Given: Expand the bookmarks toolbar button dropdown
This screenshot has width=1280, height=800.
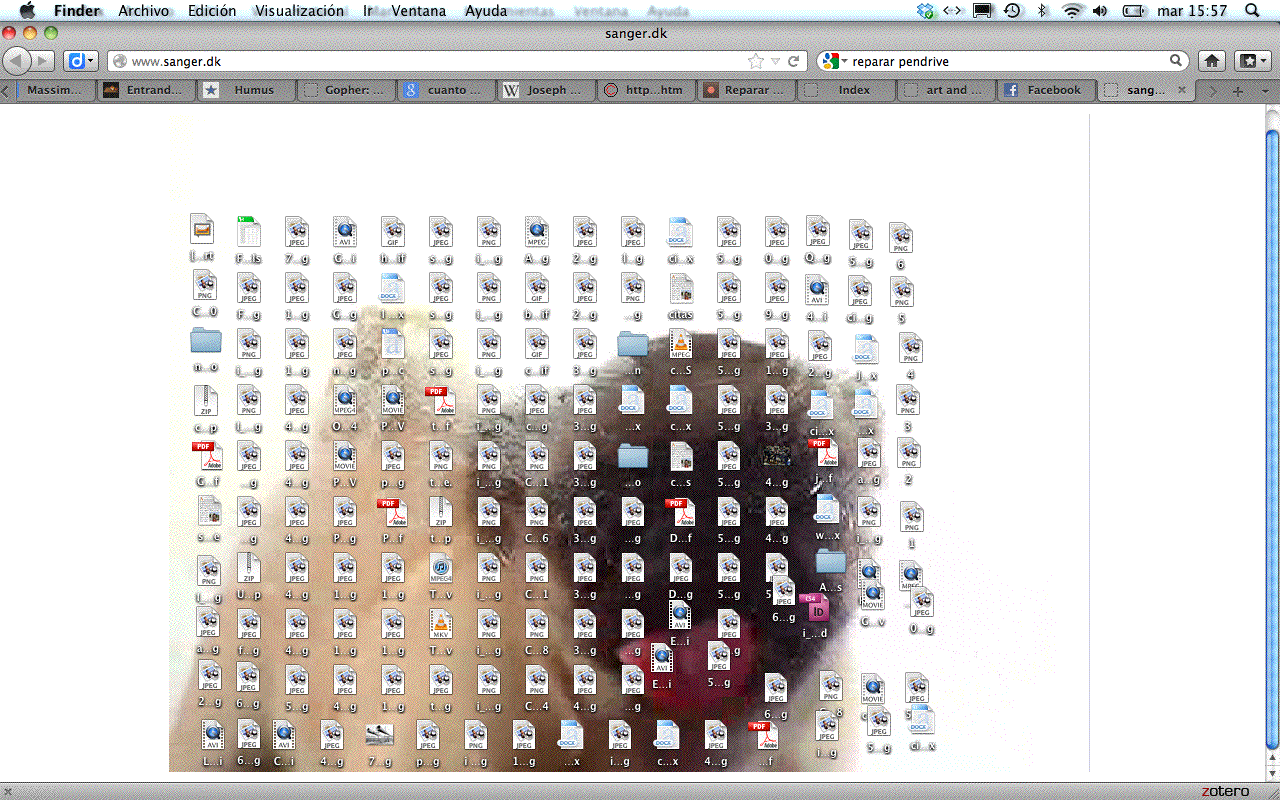Looking at the screenshot, I should pos(1253,61).
